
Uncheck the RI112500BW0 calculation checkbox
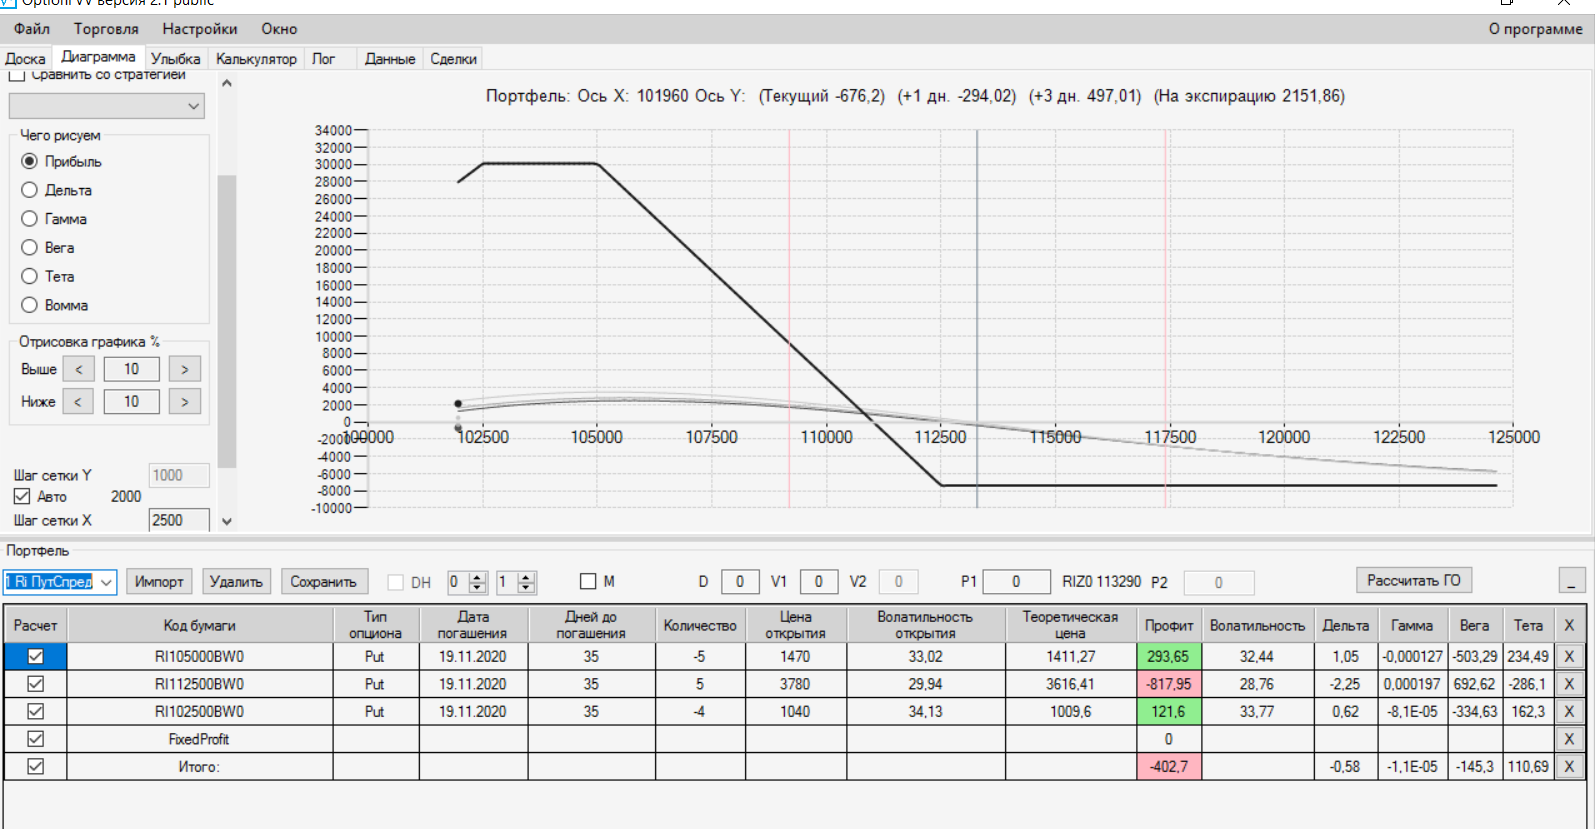pos(36,684)
